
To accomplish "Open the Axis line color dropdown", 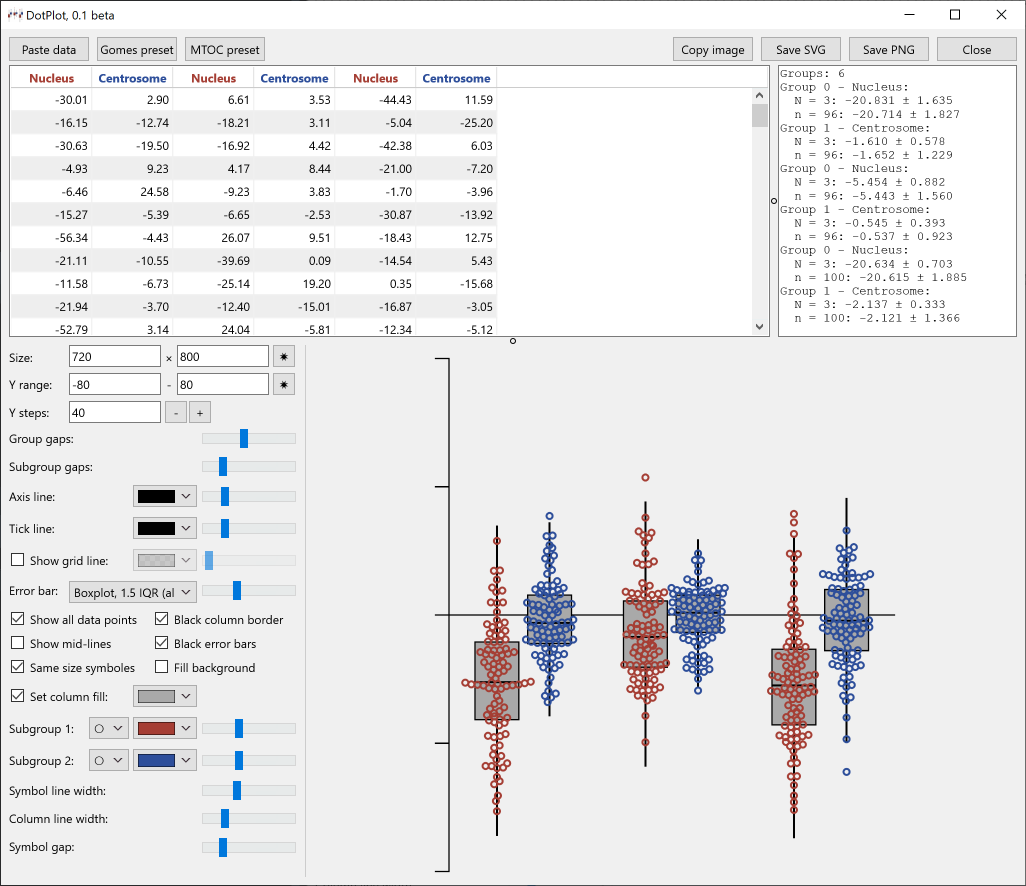I will pos(165,497).
